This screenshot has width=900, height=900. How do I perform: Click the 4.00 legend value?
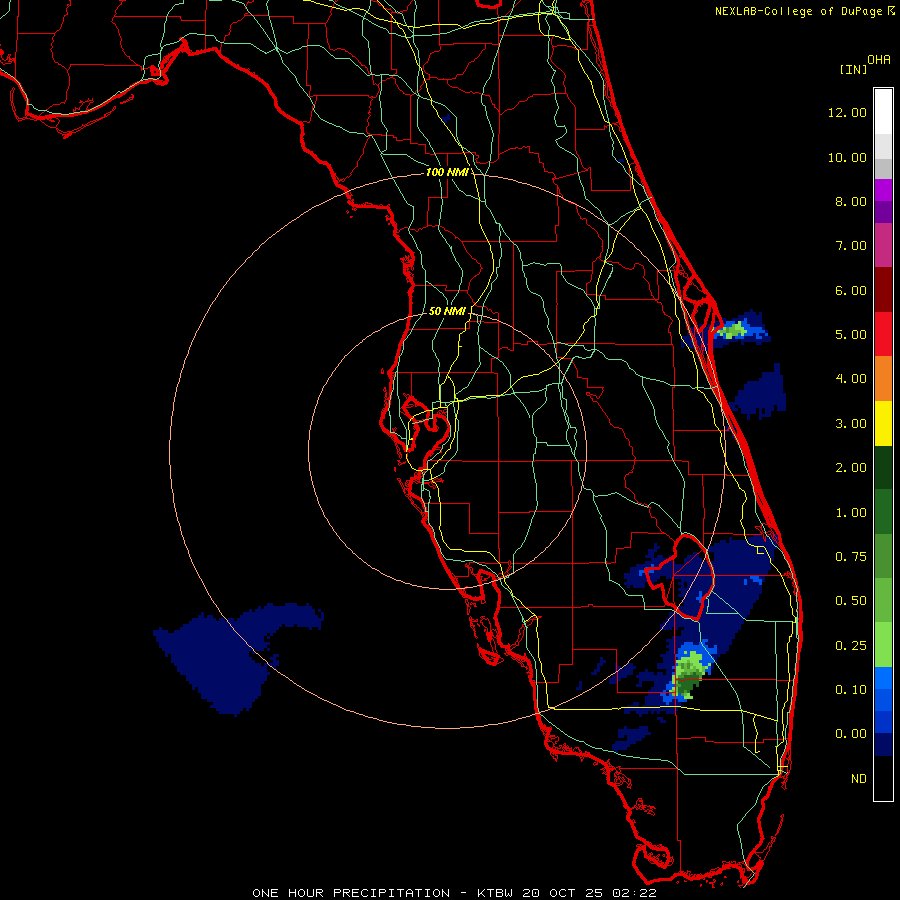pyautogui.click(x=851, y=379)
